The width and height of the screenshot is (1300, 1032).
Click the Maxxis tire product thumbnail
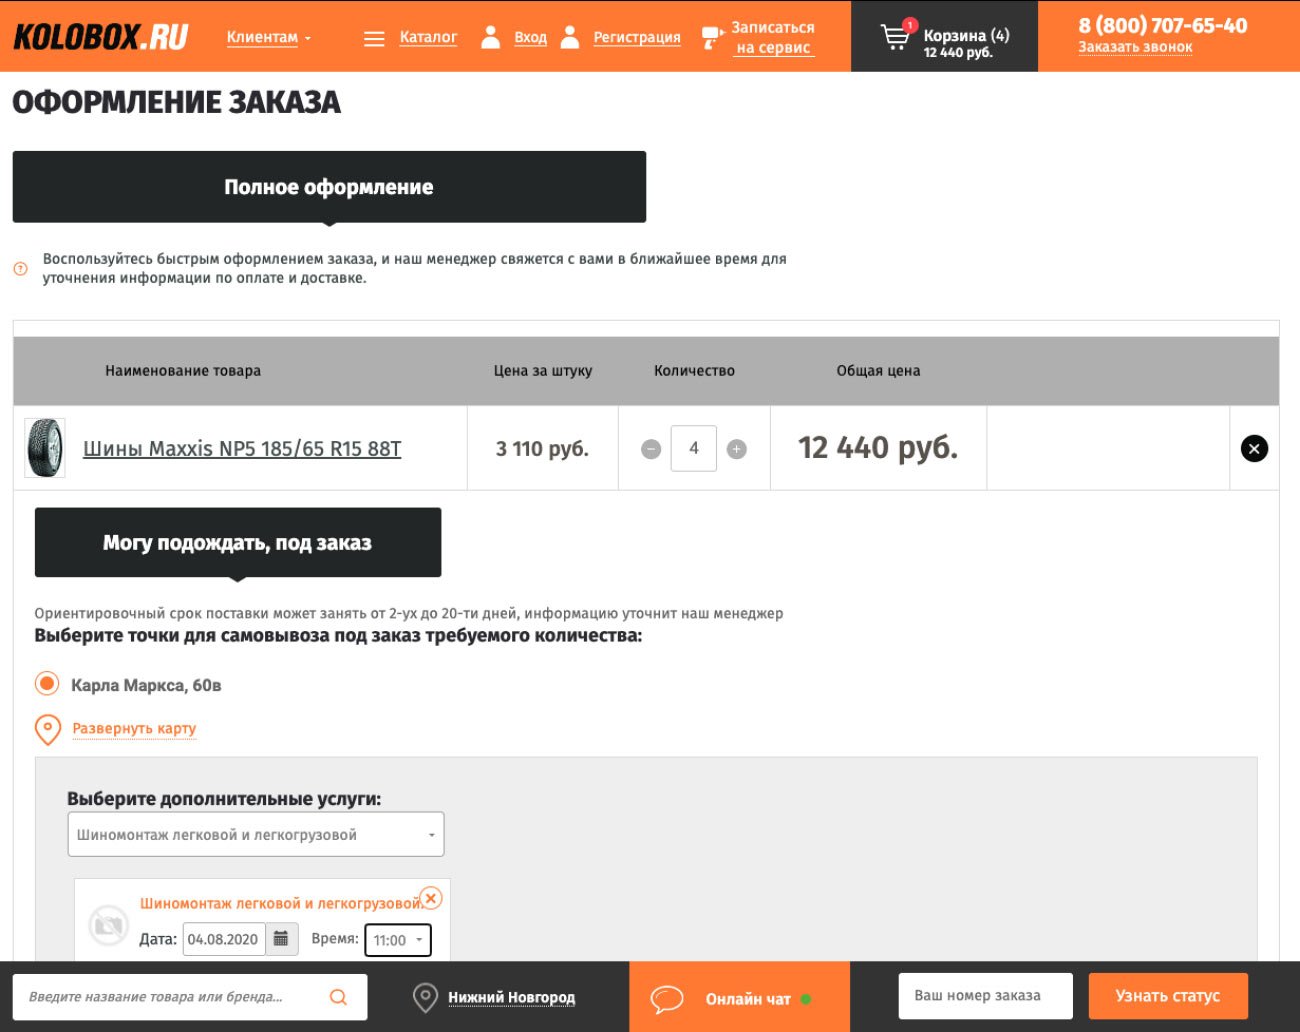pos(45,448)
